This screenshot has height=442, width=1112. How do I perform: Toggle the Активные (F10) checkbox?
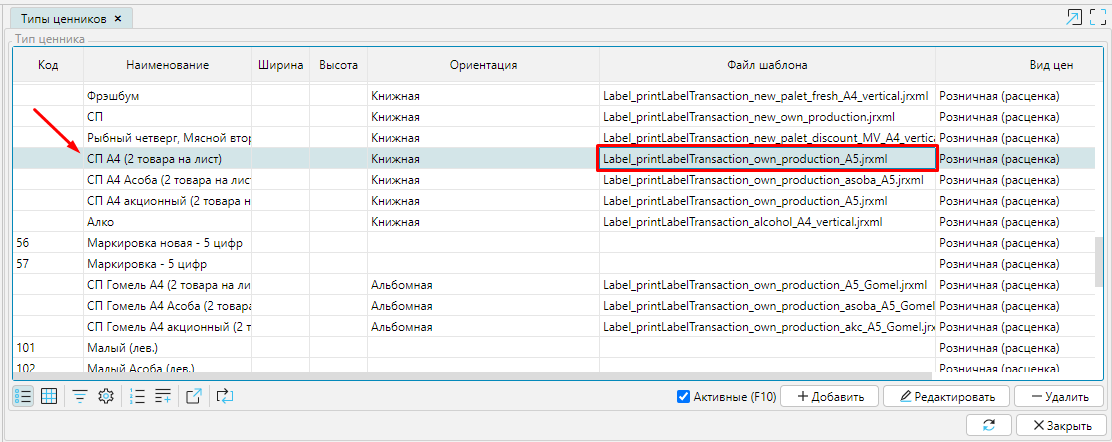coord(684,396)
